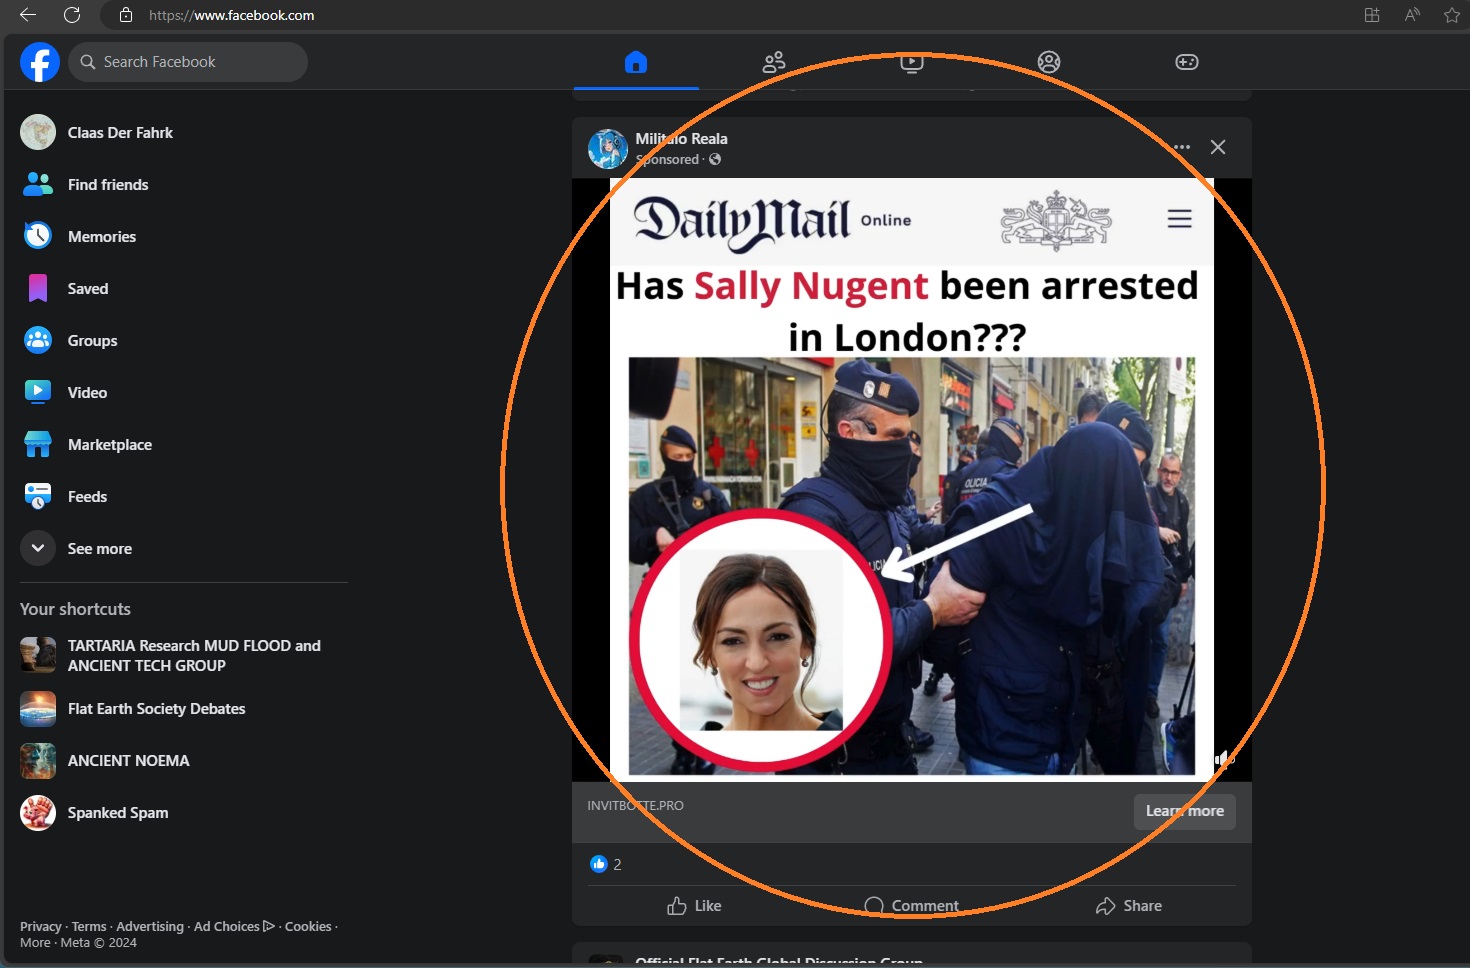Open the Daily Mail ad image
The height and width of the screenshot is (968, 1470).
pyautogui.click(x=911, y=479)
